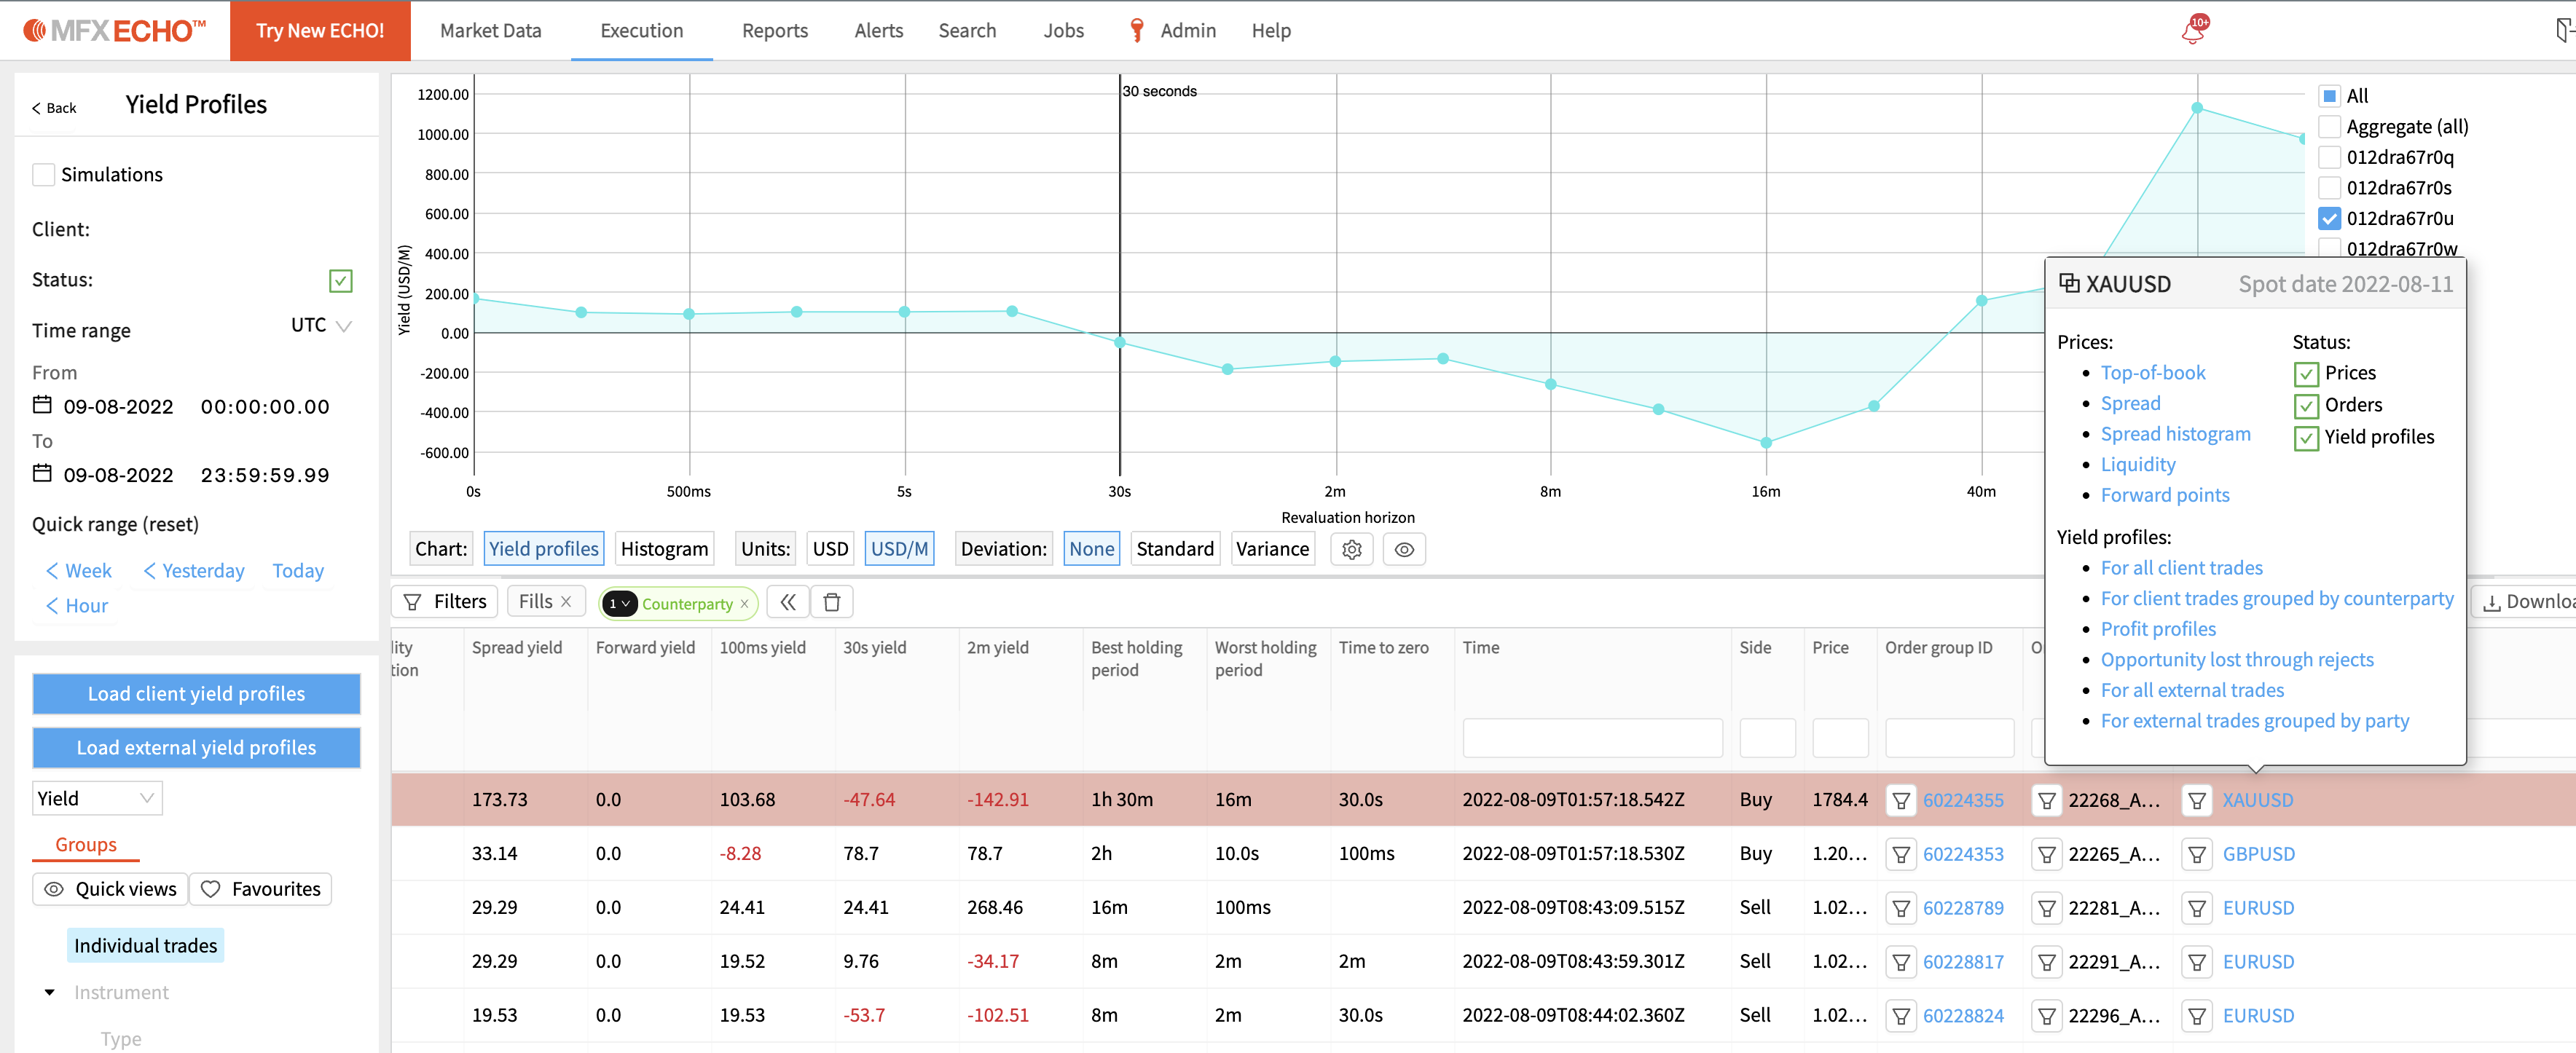
Task: Open the Market Data menu
Action: tap(490, 31)
